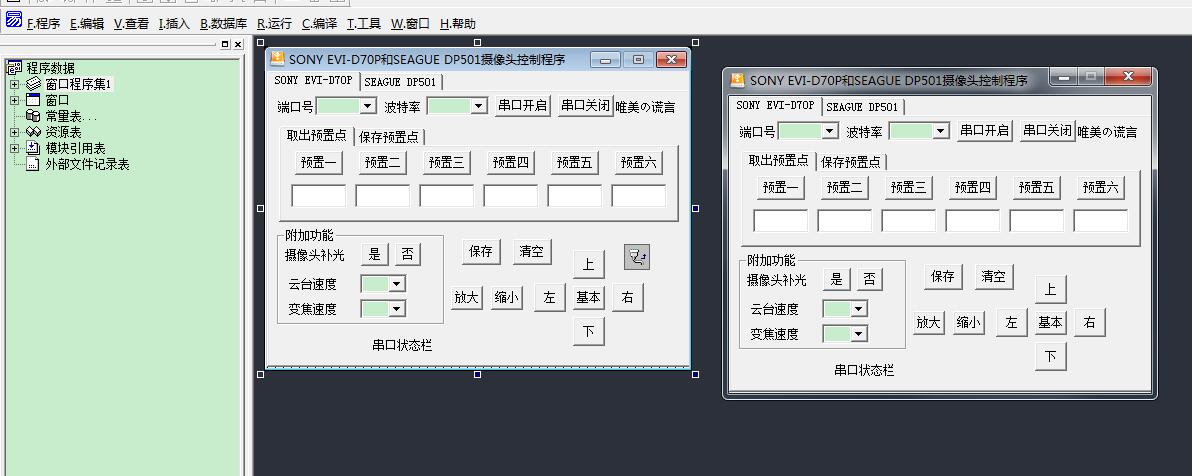The height and width of the screenshot is (476, 1192).
Task: Float the project tree panel with its square button
Action: (226, 45)
